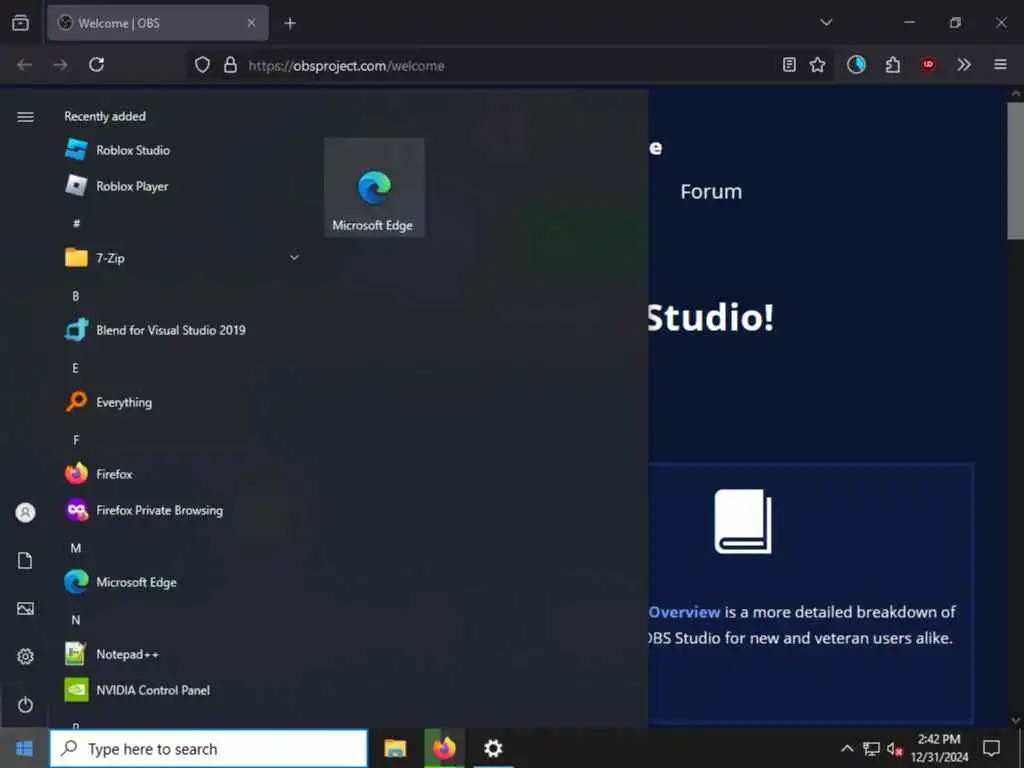This screenshot has width=1024, height=768.
Task: Expand the 7-Zip folder chevron
Action: 295,258
